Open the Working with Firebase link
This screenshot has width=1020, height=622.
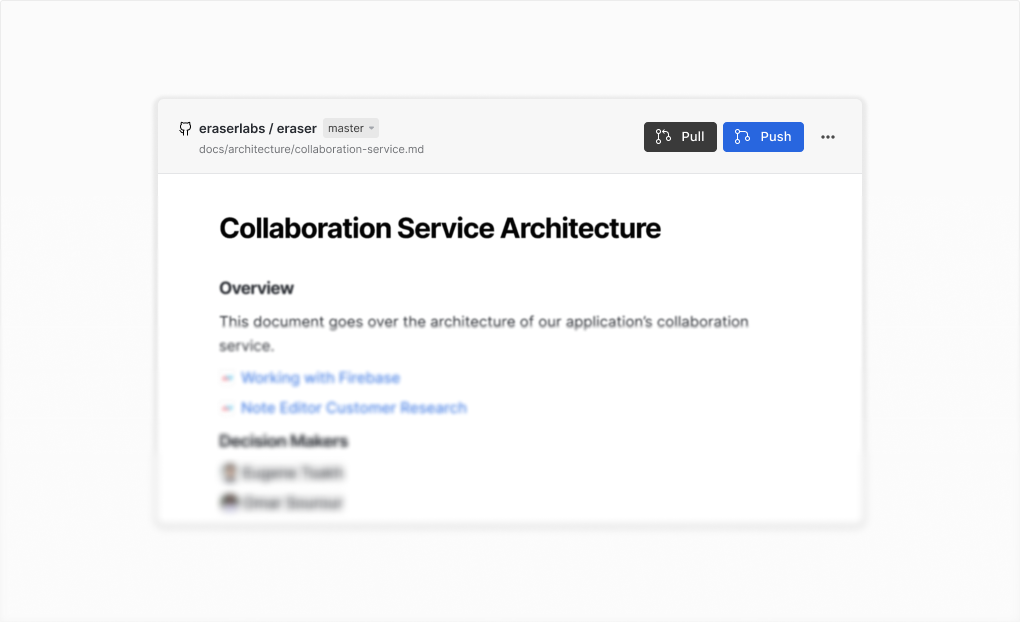tap(320, 378)
